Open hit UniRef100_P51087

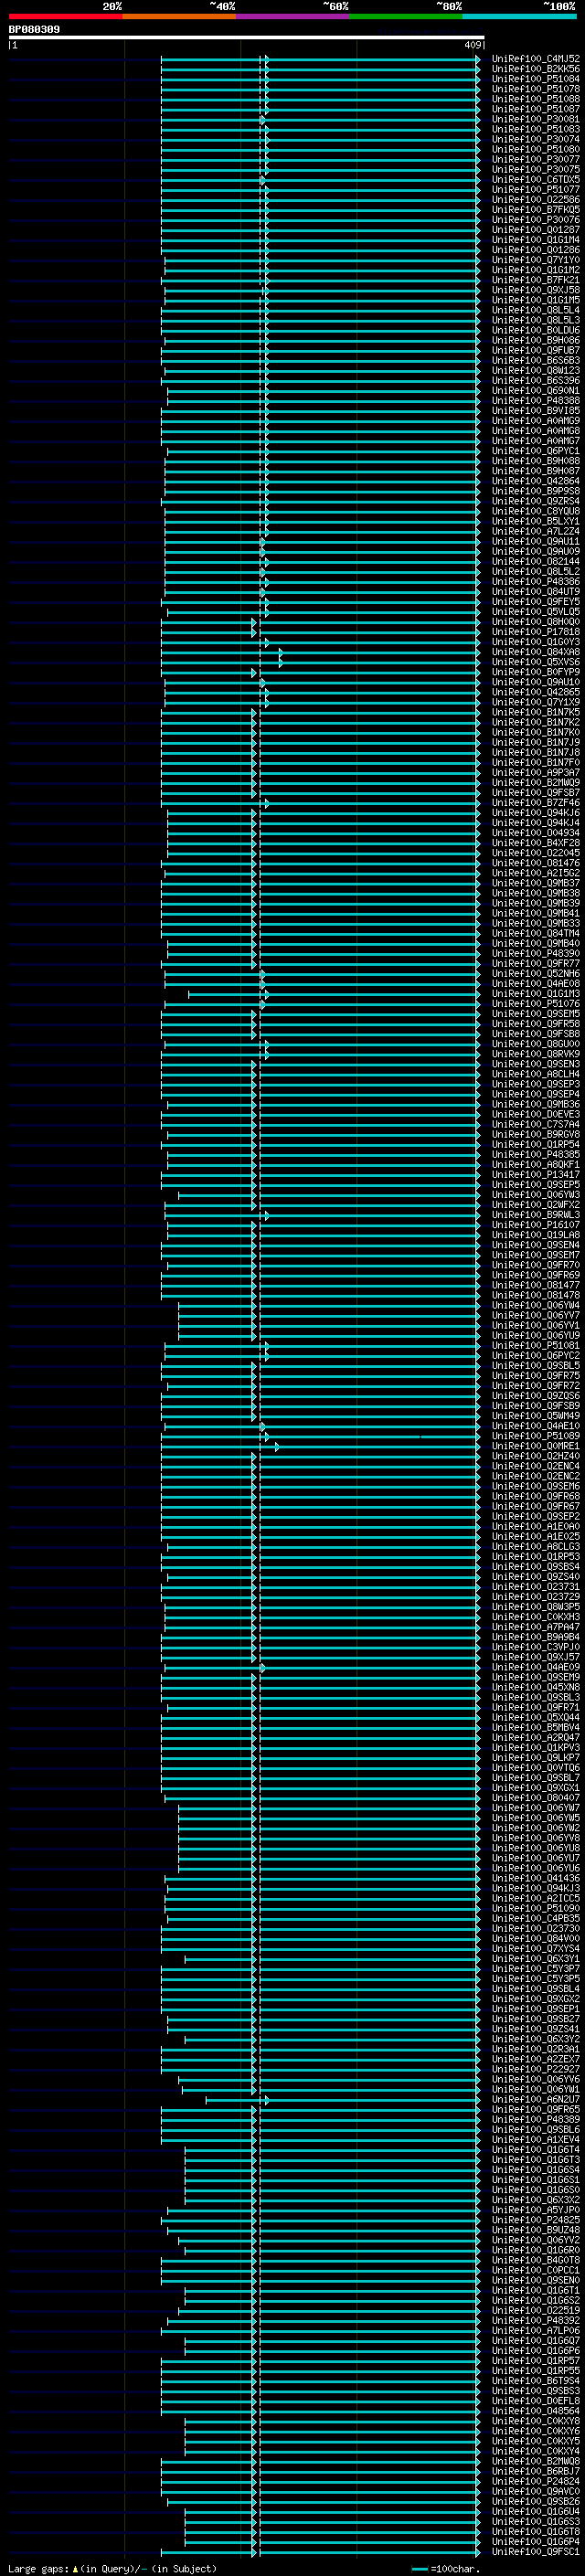coord(536,109)
